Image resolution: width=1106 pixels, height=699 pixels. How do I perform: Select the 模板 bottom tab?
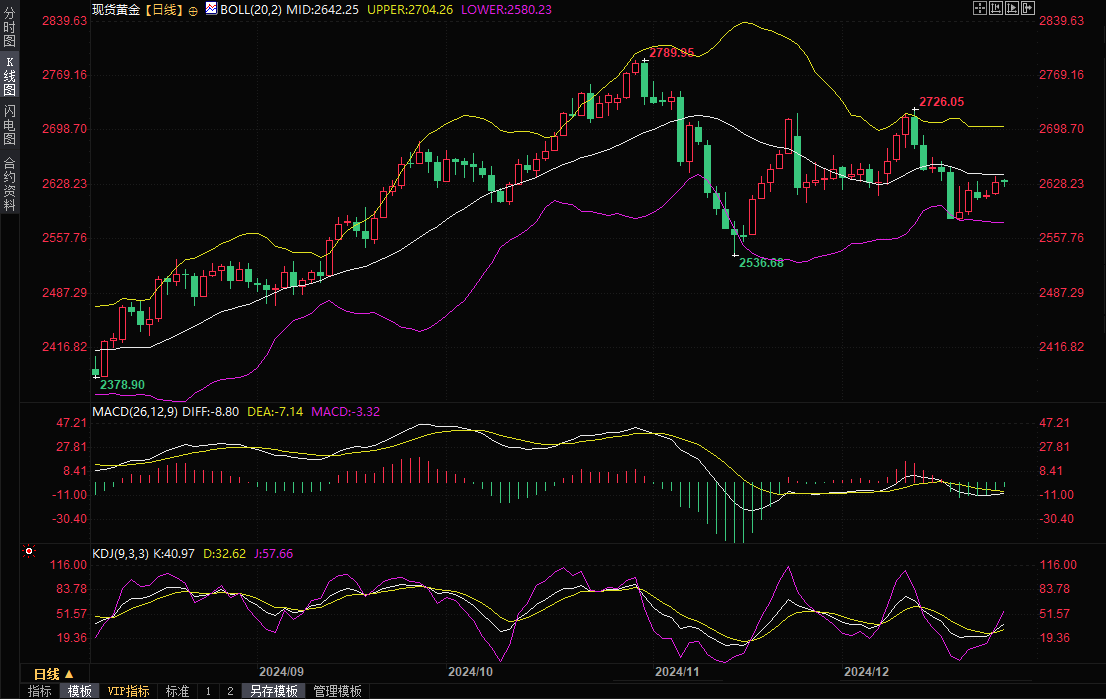coord(79,691)
